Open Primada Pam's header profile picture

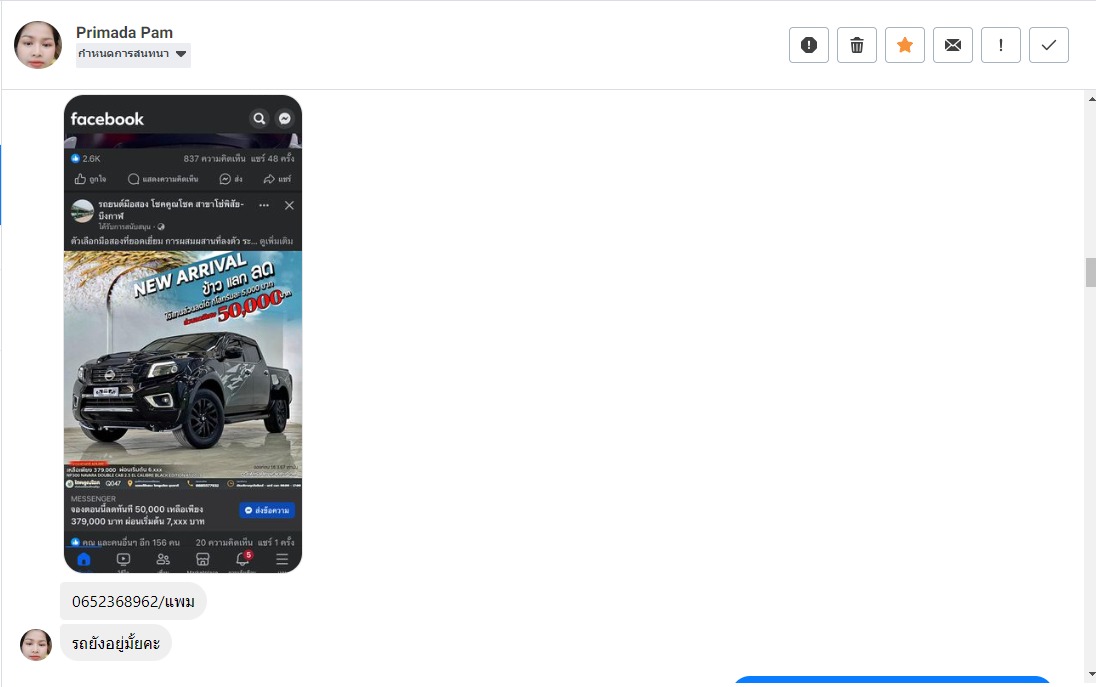point(38,45)
